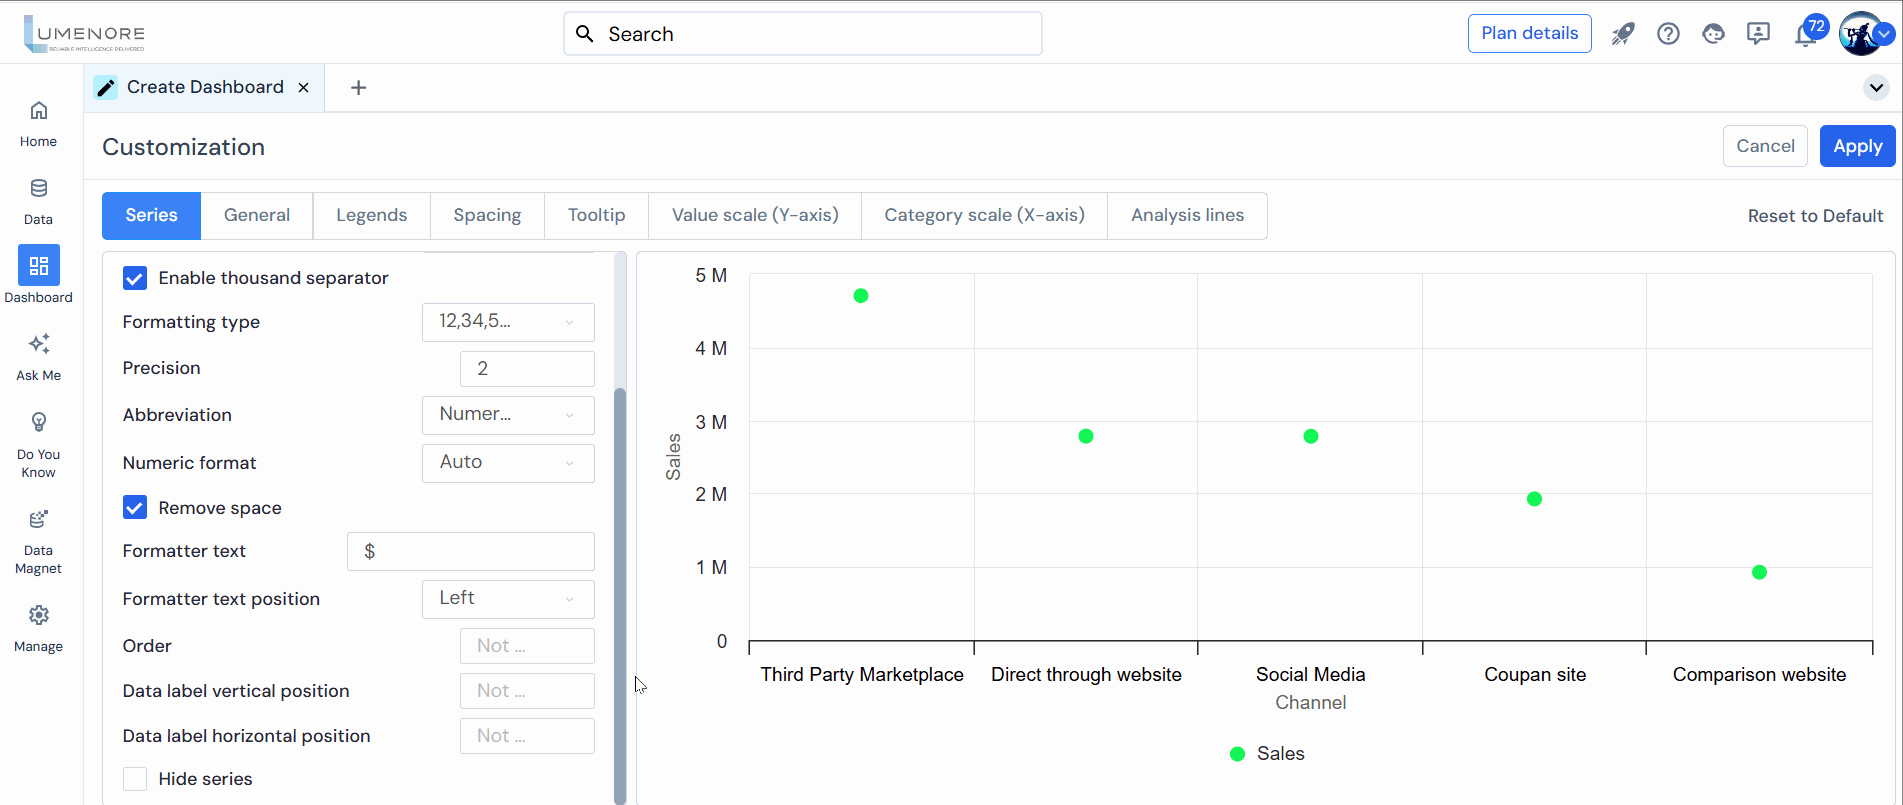Uncheck Enable thousand separator

click(x=135, y=278)
